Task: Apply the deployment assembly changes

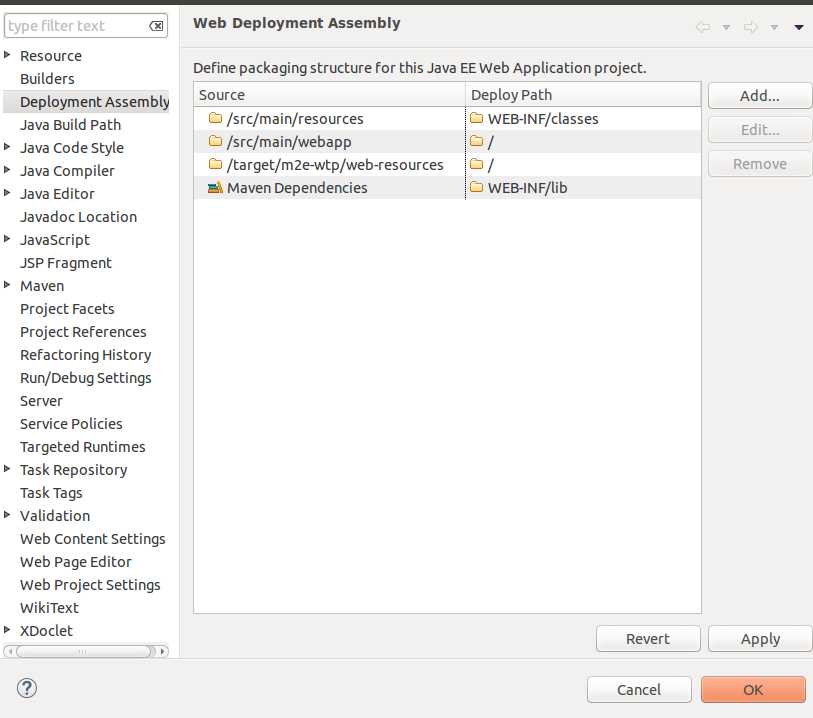Action: 760,639
